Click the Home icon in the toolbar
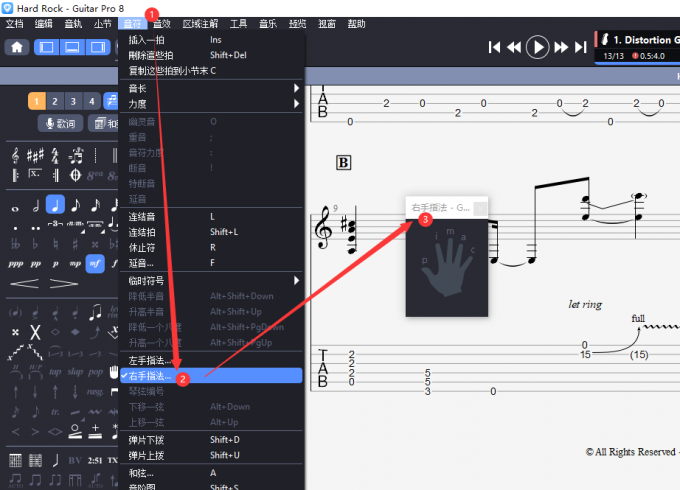This screenshot has height=490, width=680. point(17,47)
